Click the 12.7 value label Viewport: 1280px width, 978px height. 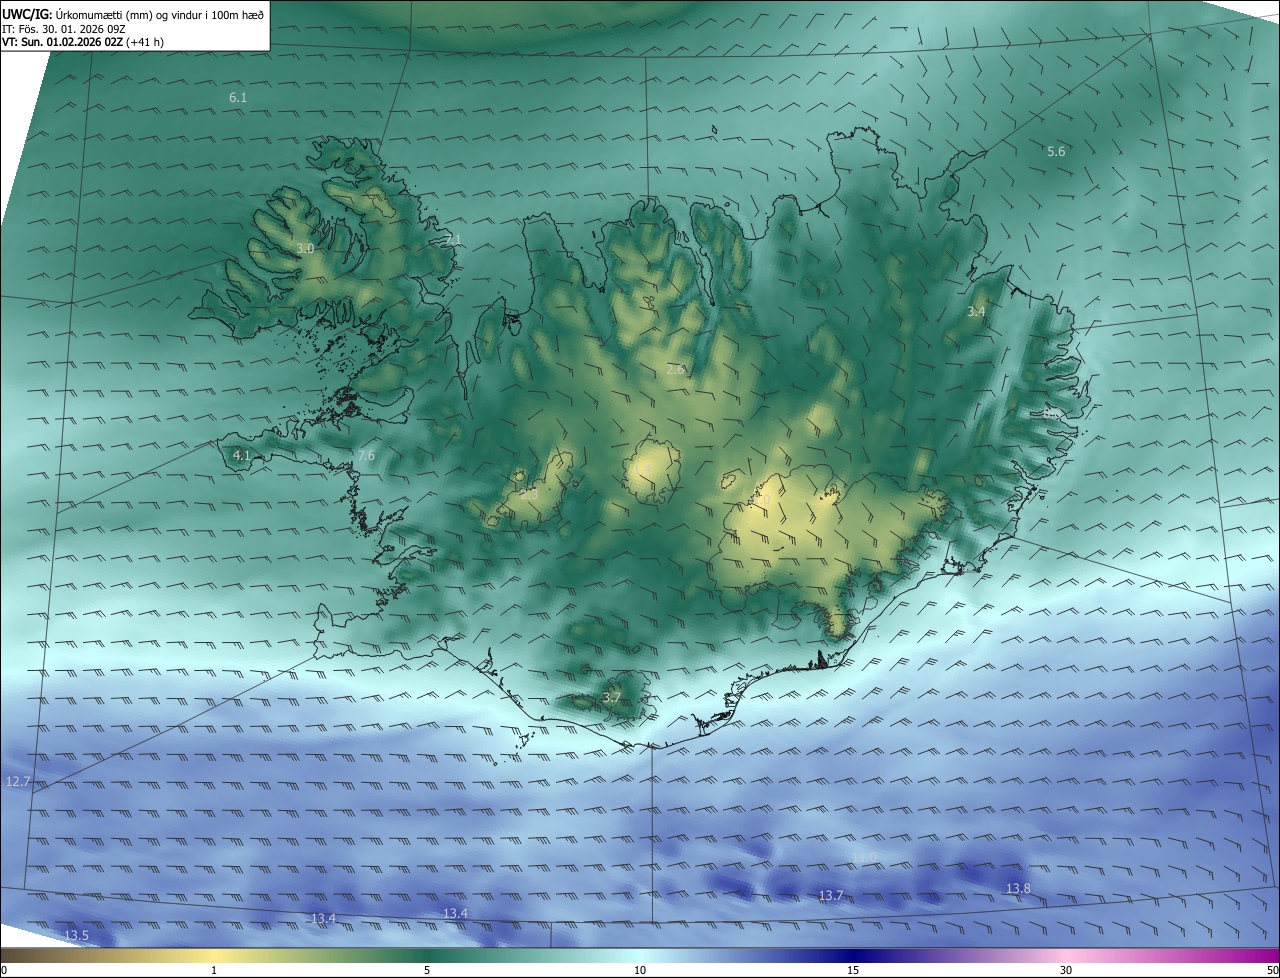(18, 780)
